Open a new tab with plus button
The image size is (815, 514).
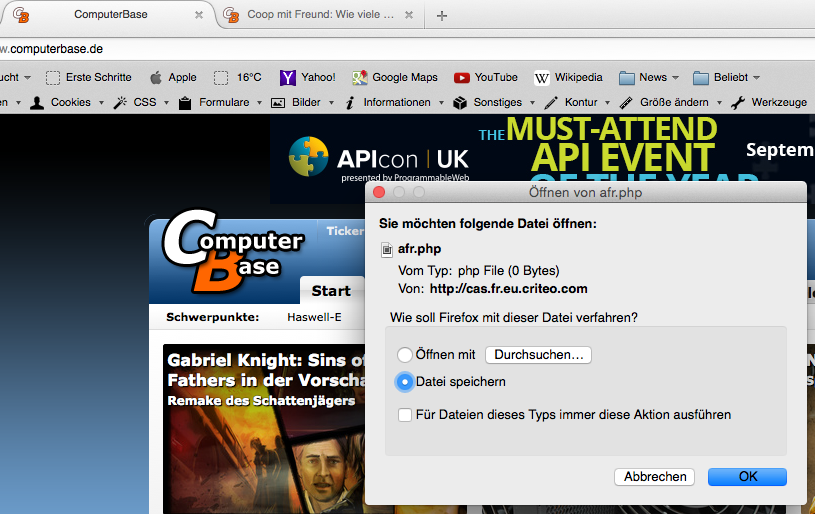click(x=442, y=16)
